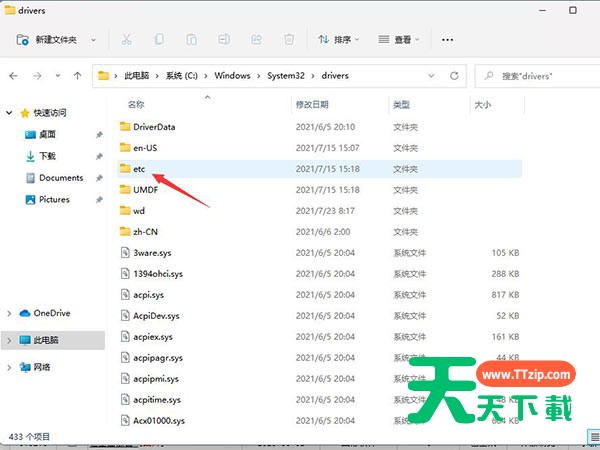
Task: Click the Copy icon in toolbar
Action: [159, 40]
